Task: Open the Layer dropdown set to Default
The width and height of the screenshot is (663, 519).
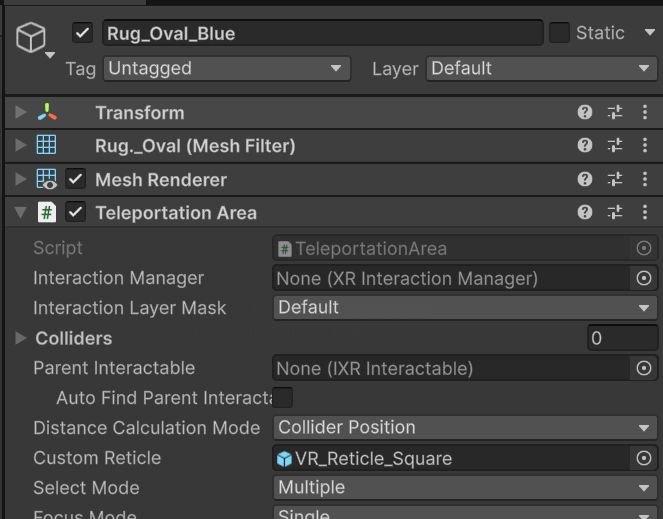Action: 540,69
